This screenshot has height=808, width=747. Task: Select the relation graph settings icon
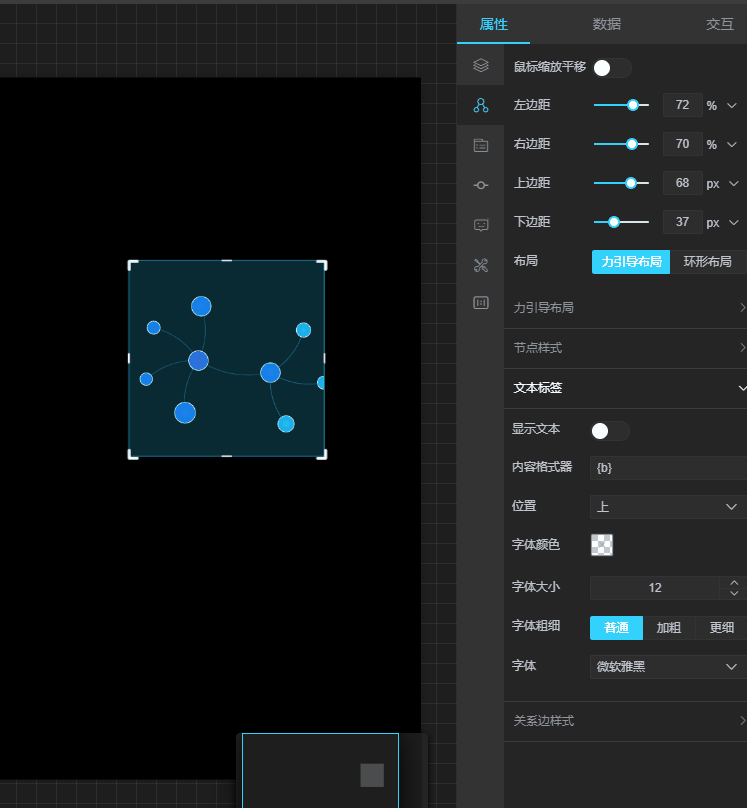coord(480,105)
